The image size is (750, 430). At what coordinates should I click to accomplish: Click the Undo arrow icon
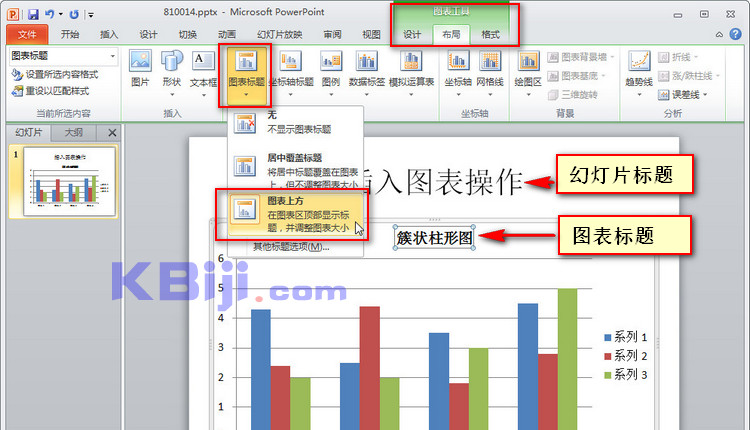pos(49,14)
